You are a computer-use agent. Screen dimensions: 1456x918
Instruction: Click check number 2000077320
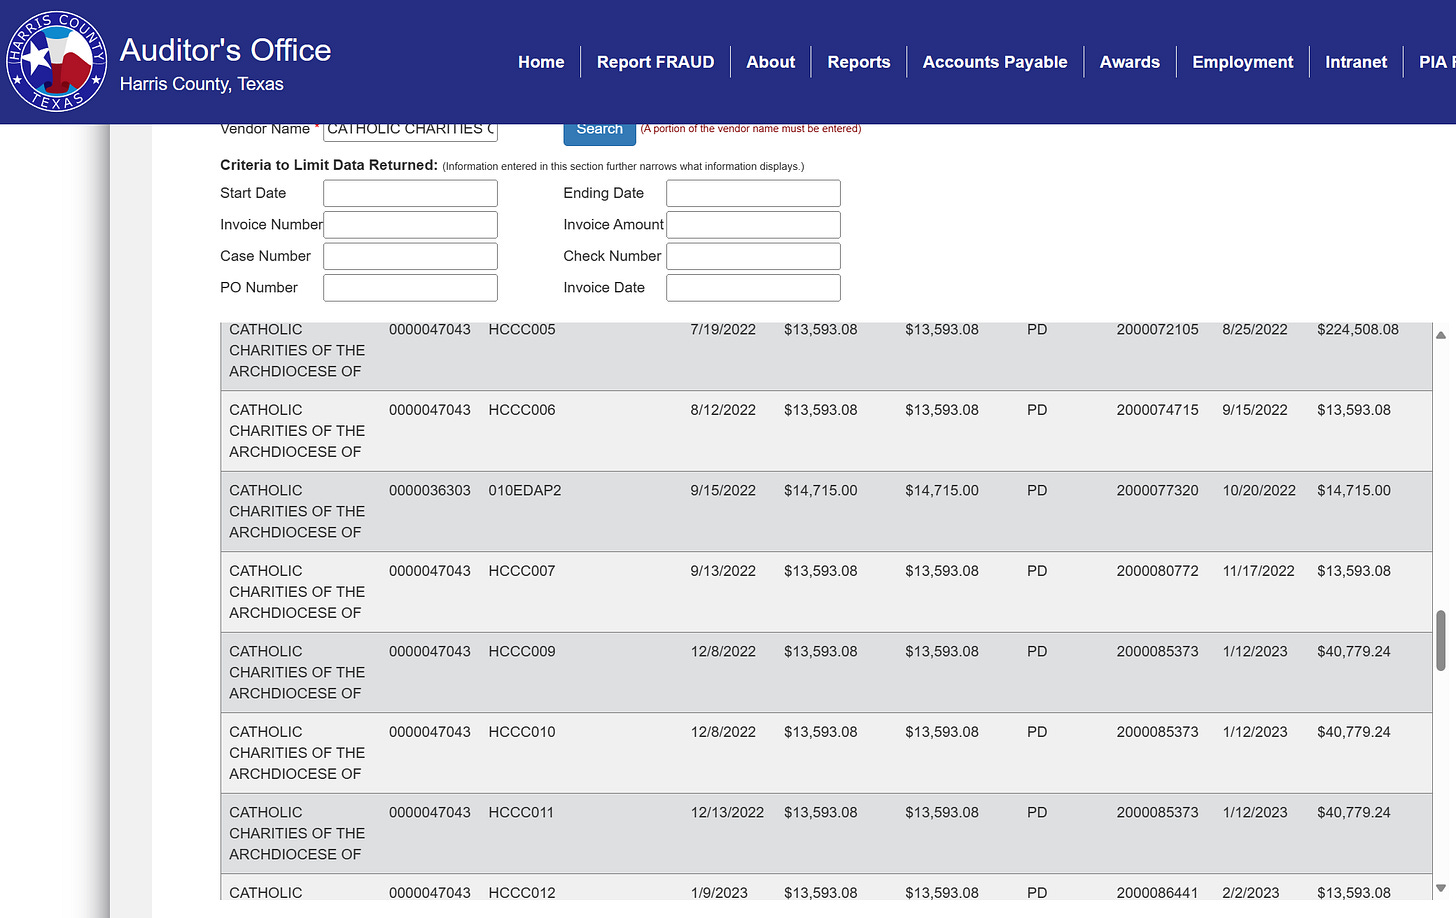tap(1157, 490)
